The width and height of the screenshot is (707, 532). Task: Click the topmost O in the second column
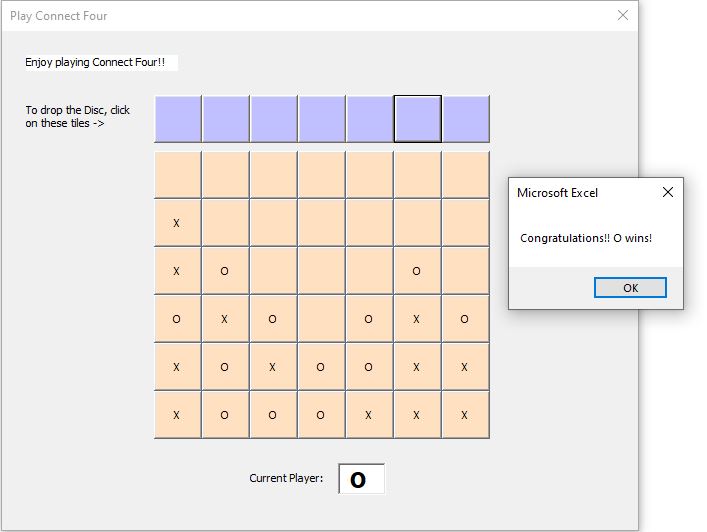[x=225, y=271]
